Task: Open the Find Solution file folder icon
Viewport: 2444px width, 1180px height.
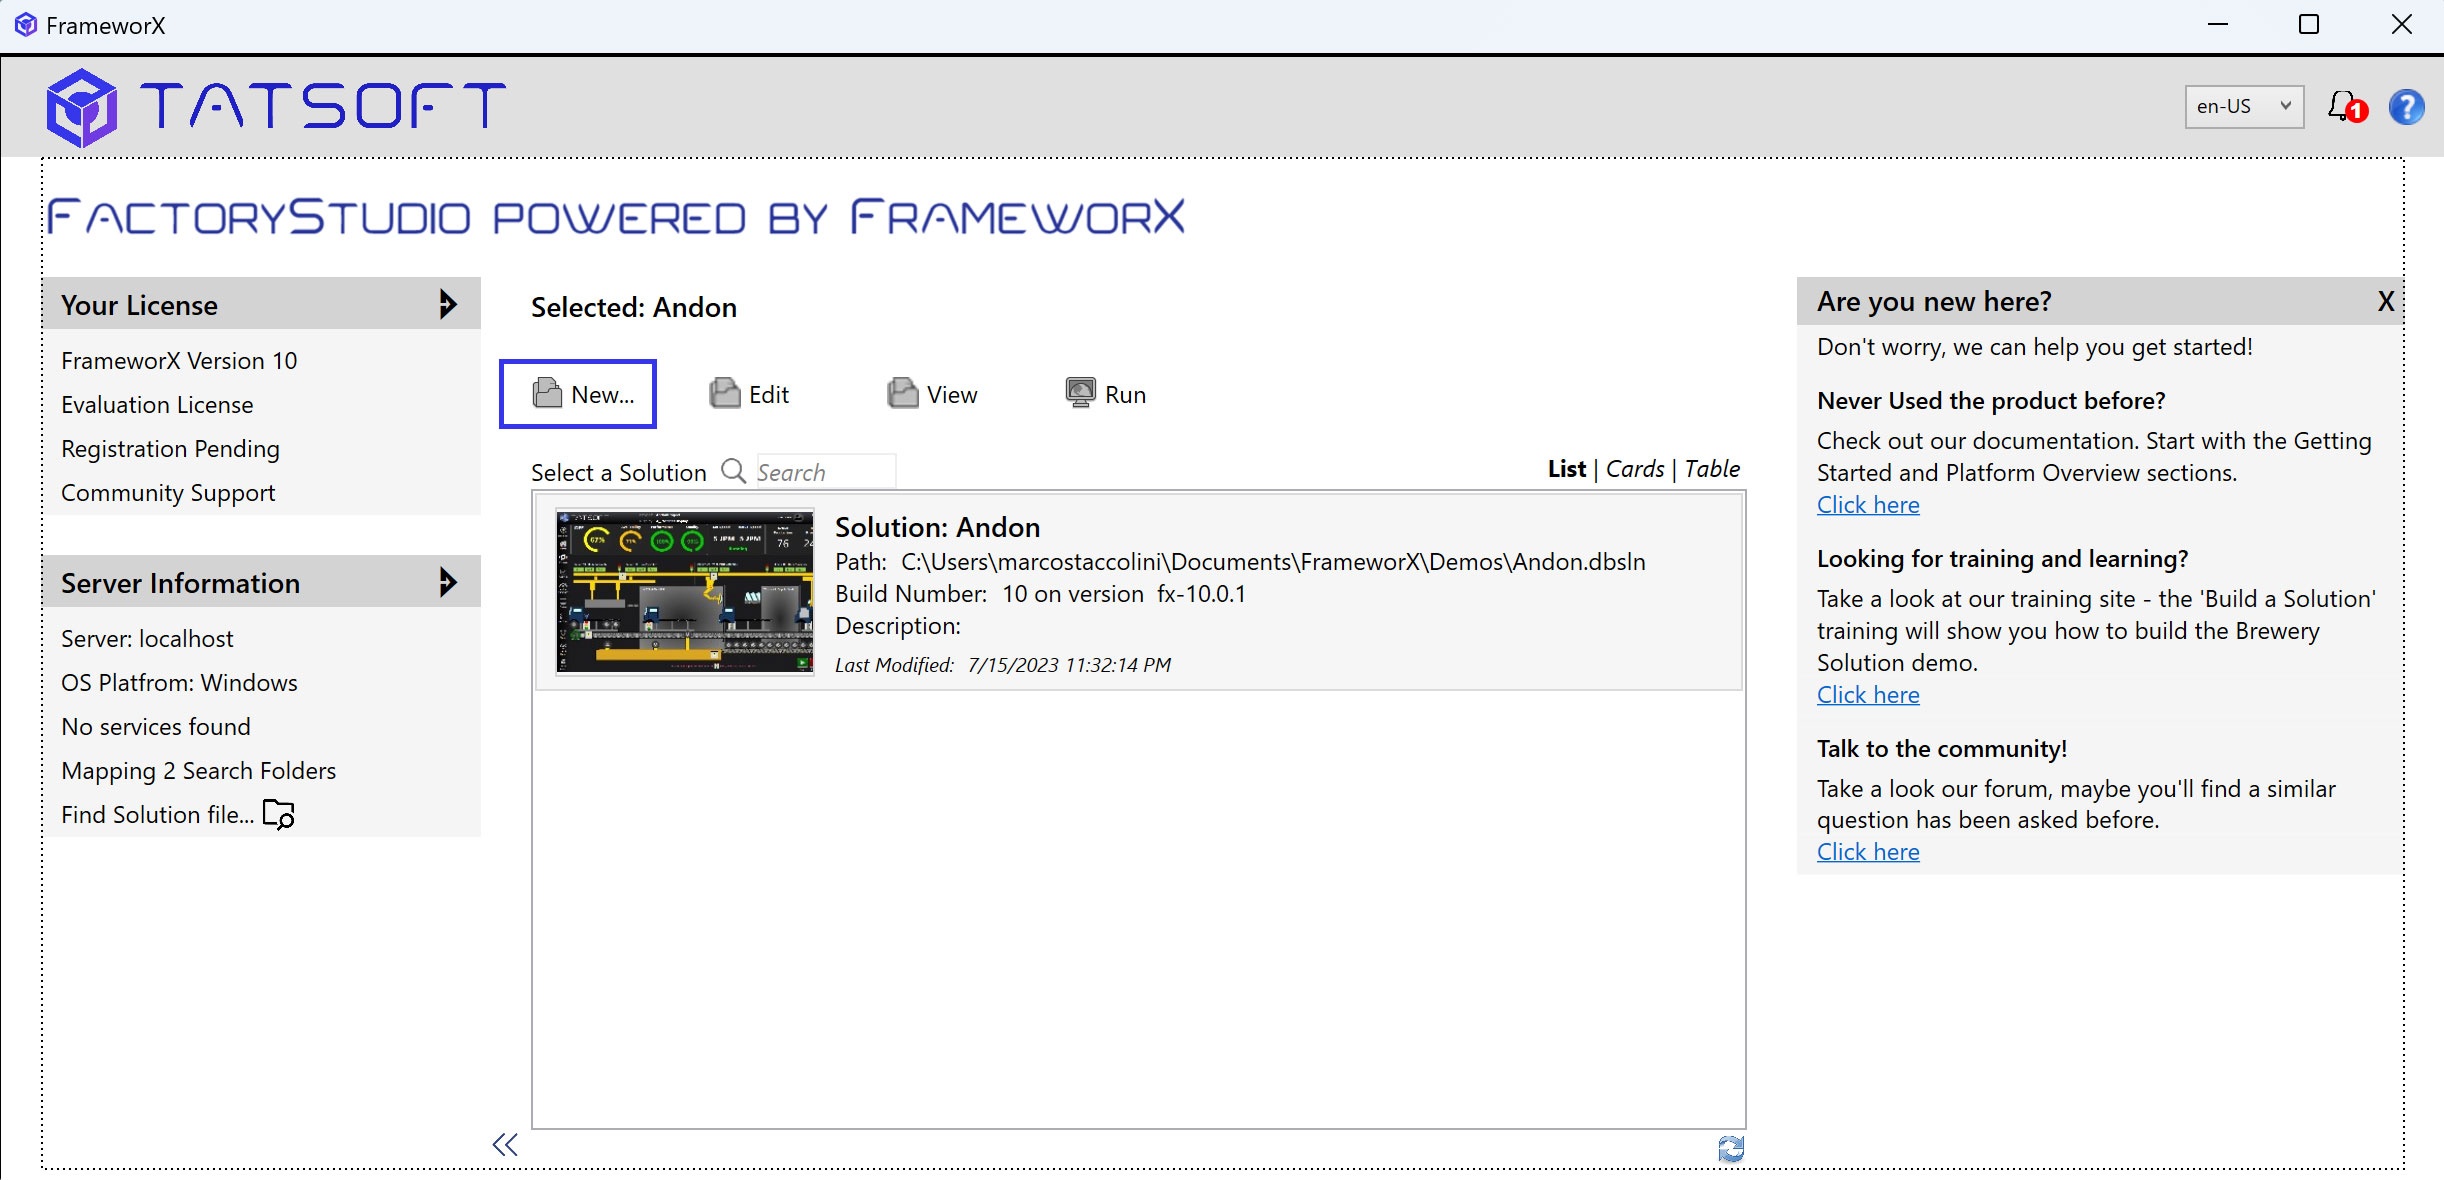Action: click(279, 814)
